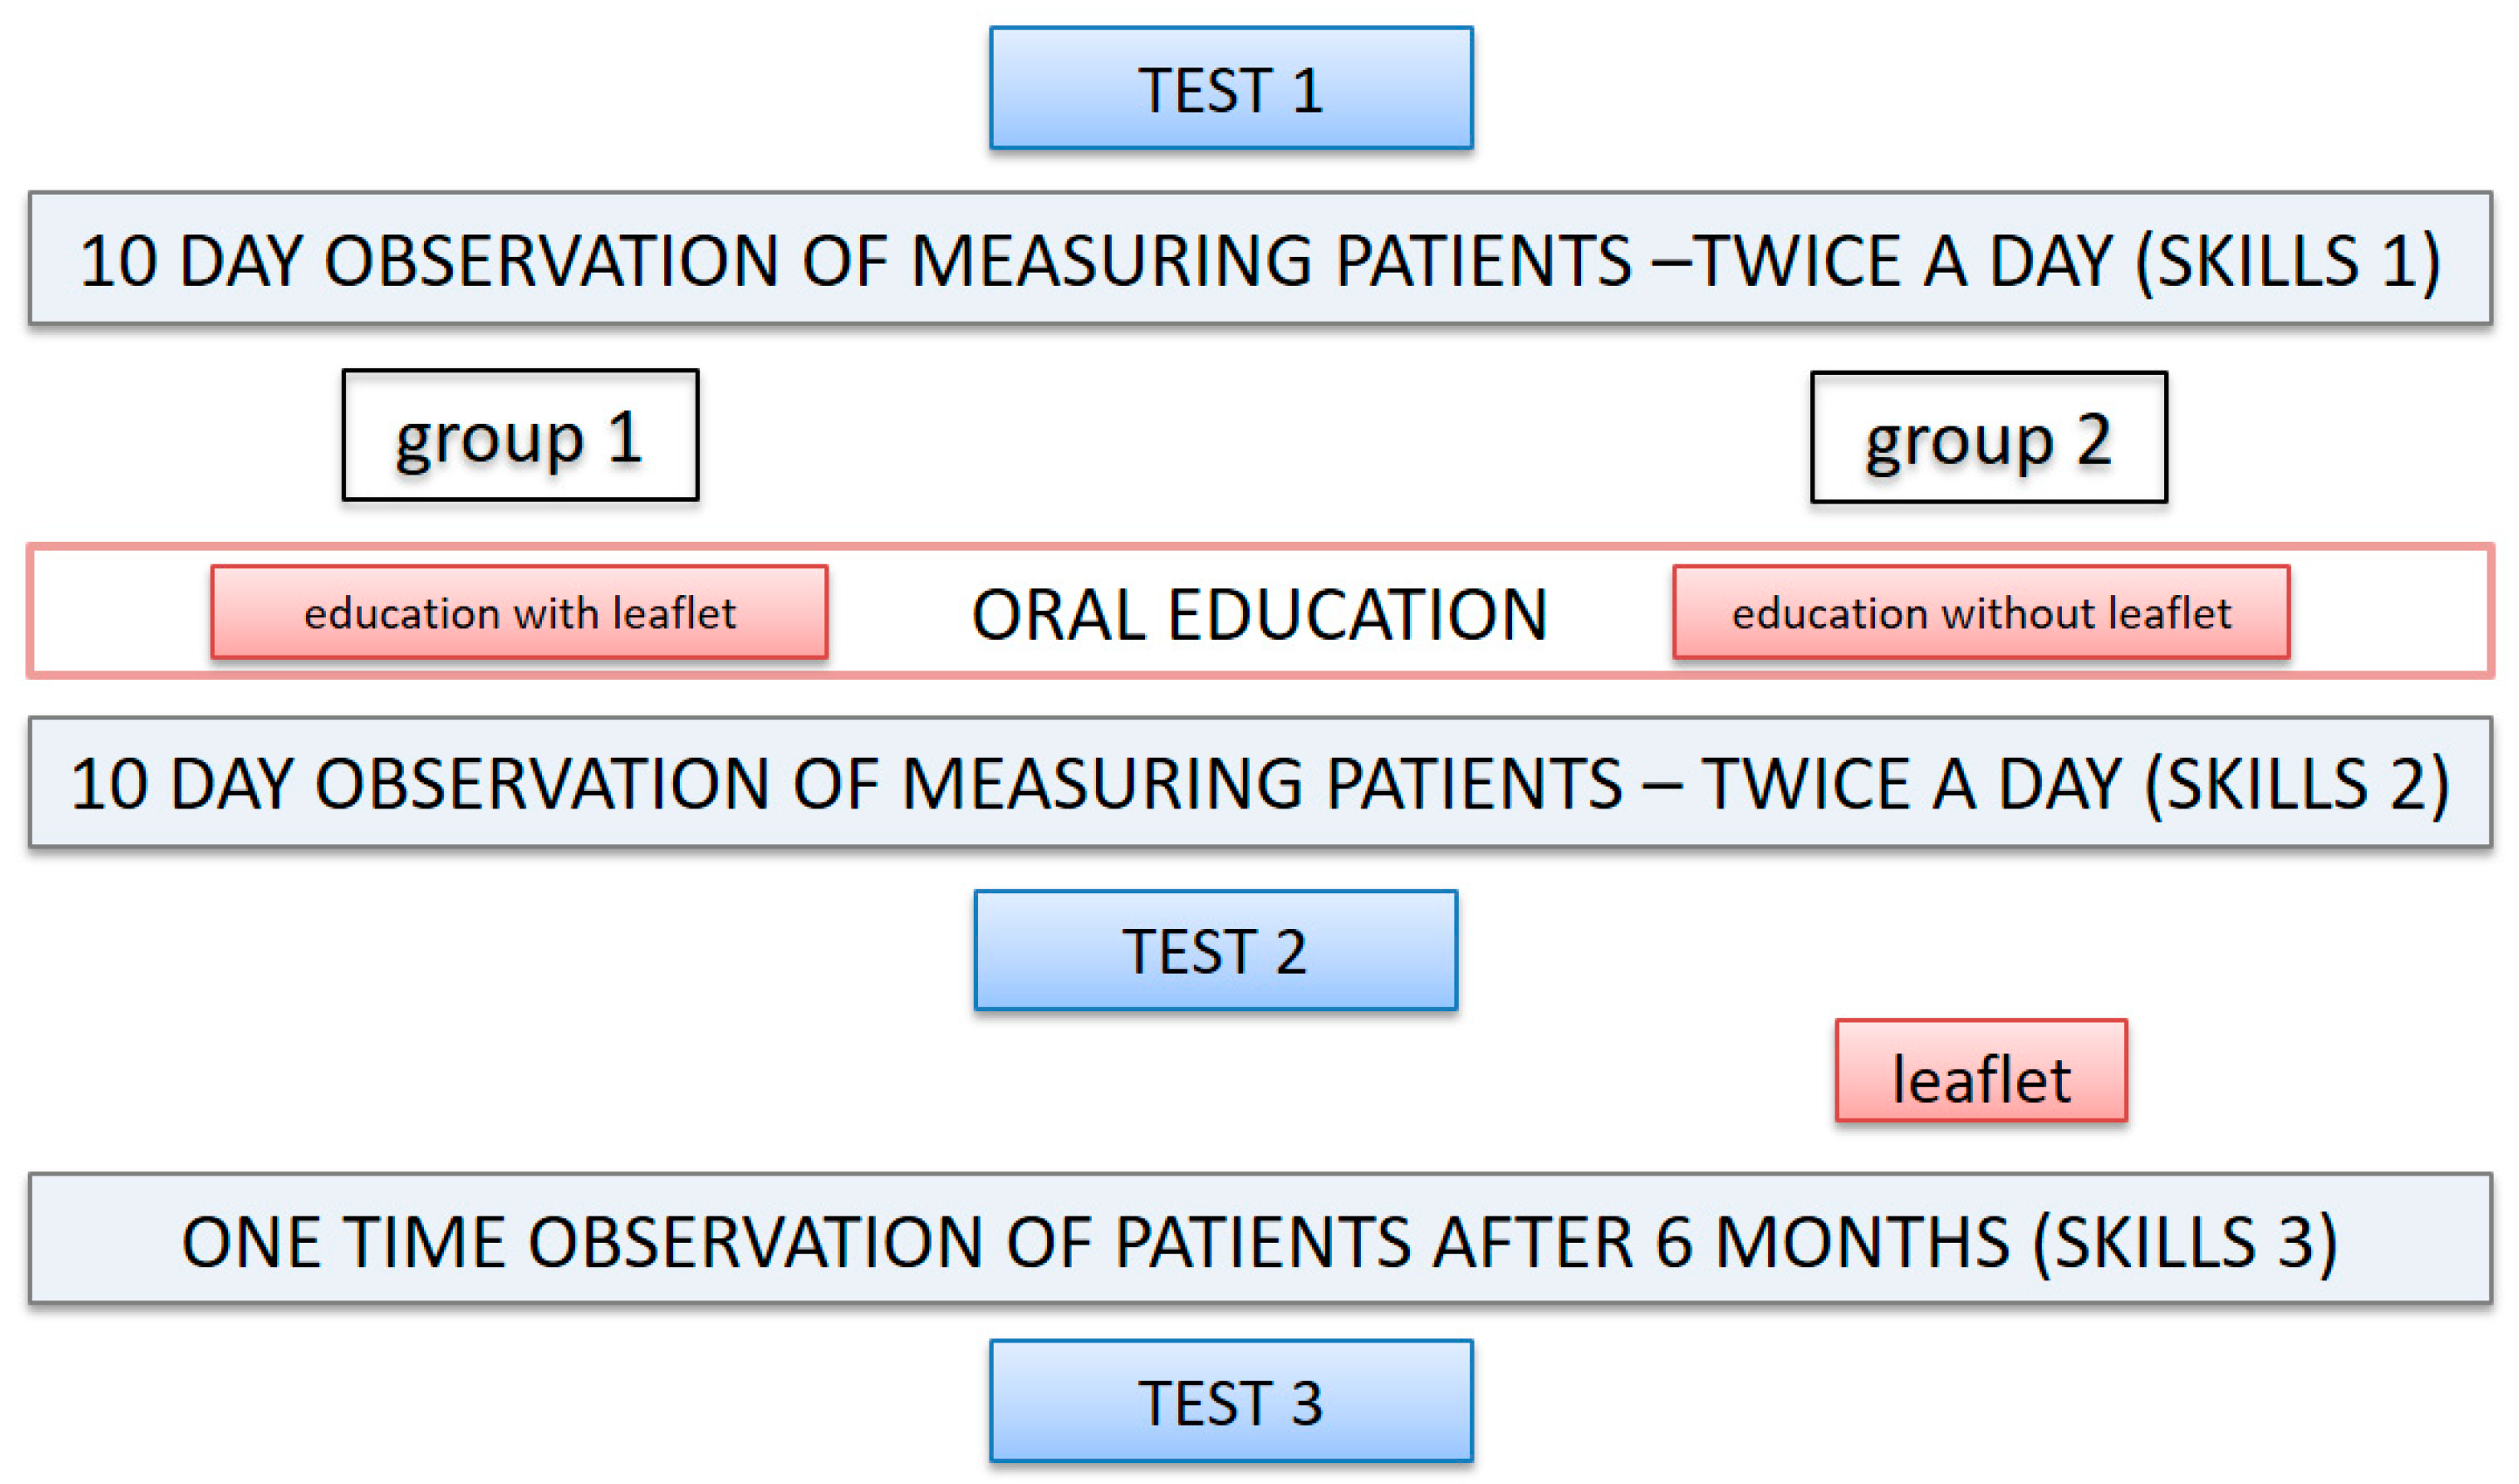The height and width of the screenshot is (1484, 2519).
Task: Select the first 10 day observation box
Action: (x=1259, y=259)
